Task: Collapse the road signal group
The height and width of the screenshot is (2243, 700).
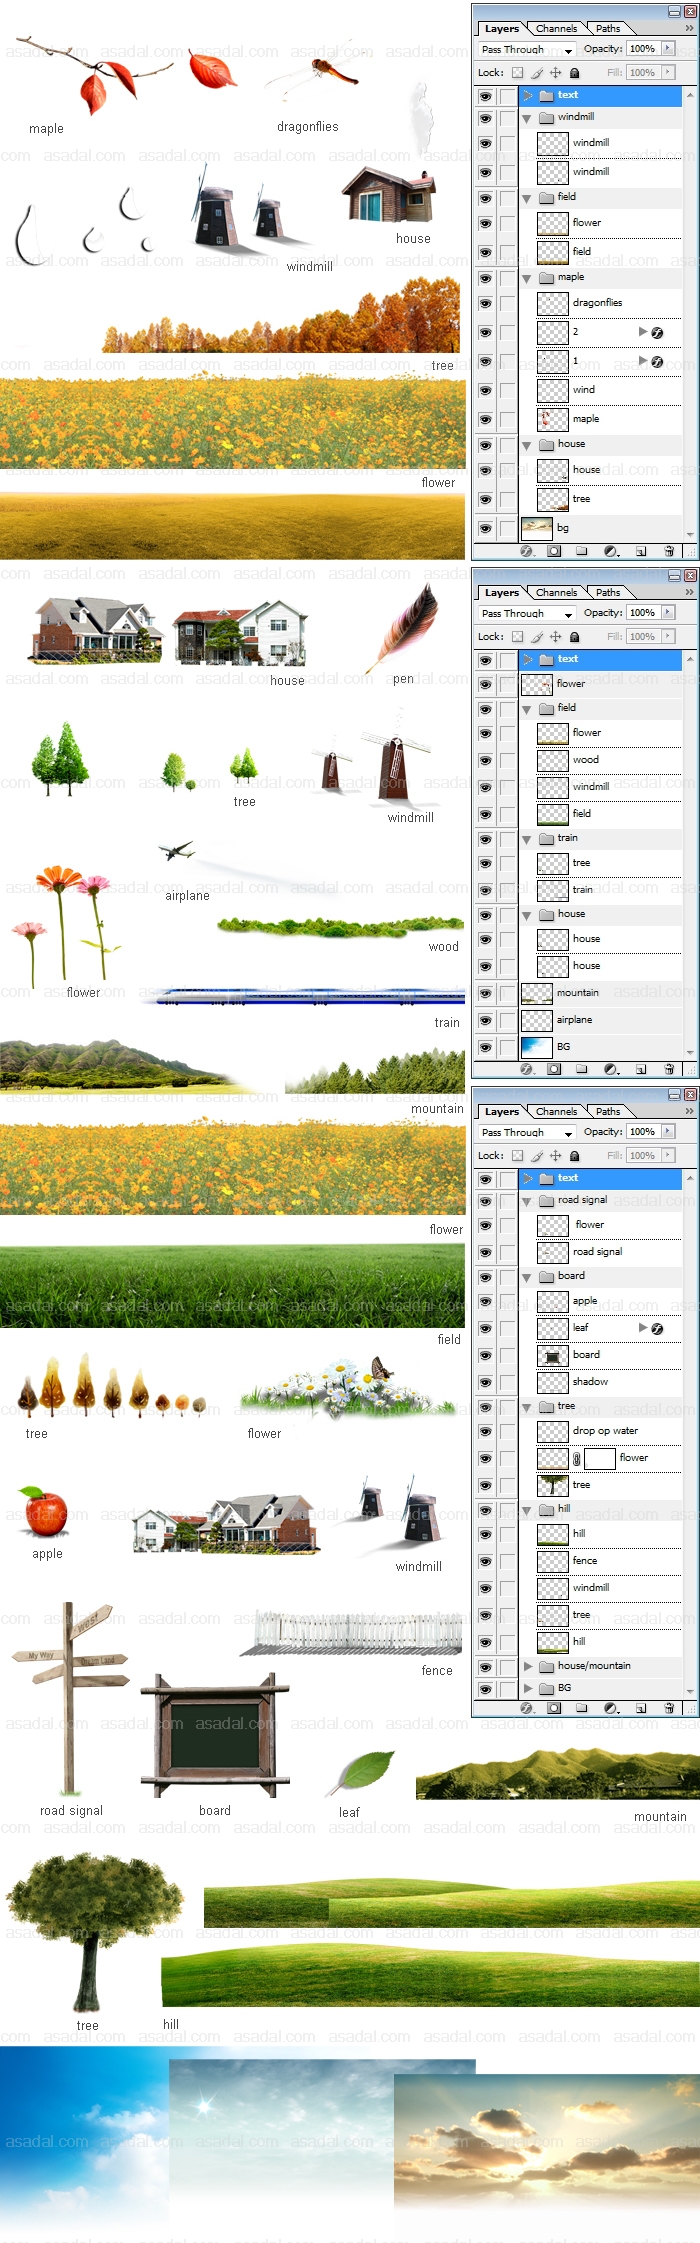Action: pyautogui.click(x=527, y=1201)
